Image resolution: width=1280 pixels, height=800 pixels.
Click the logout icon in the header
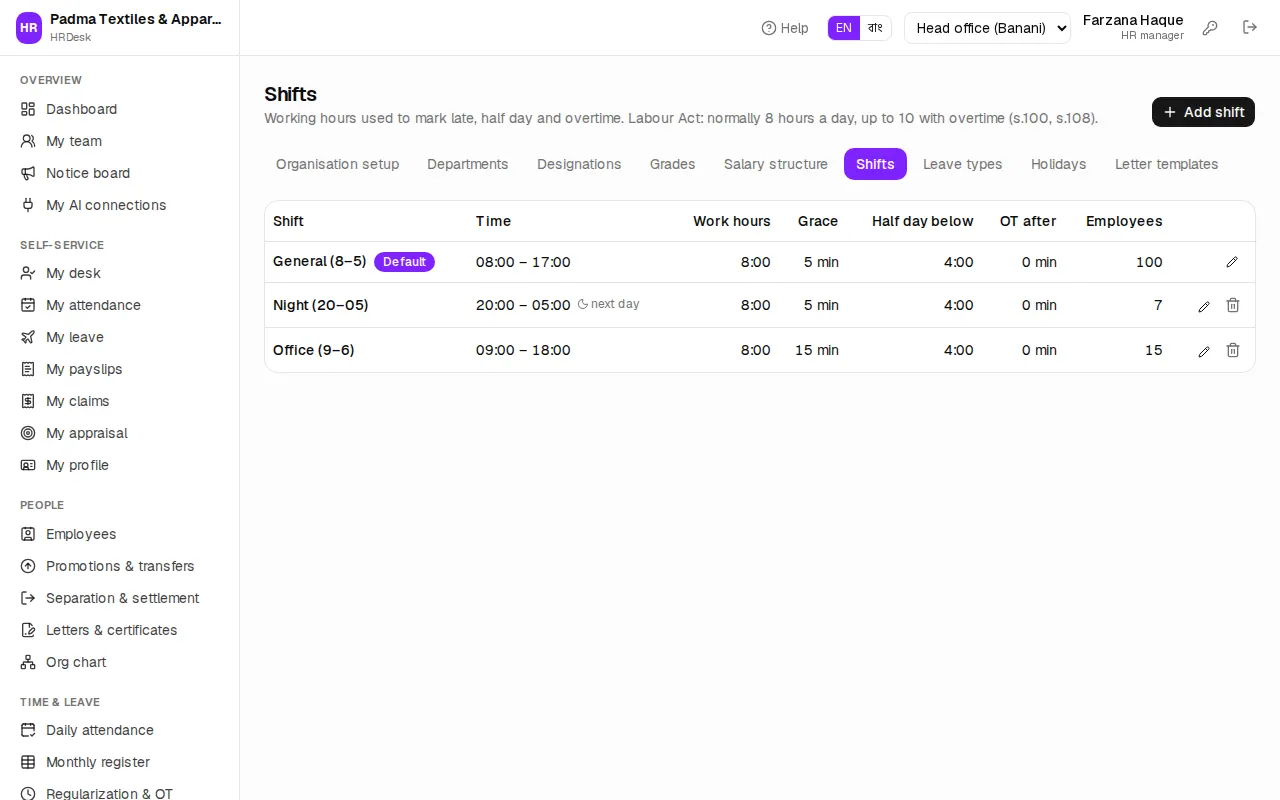(x=1250, y=28)
